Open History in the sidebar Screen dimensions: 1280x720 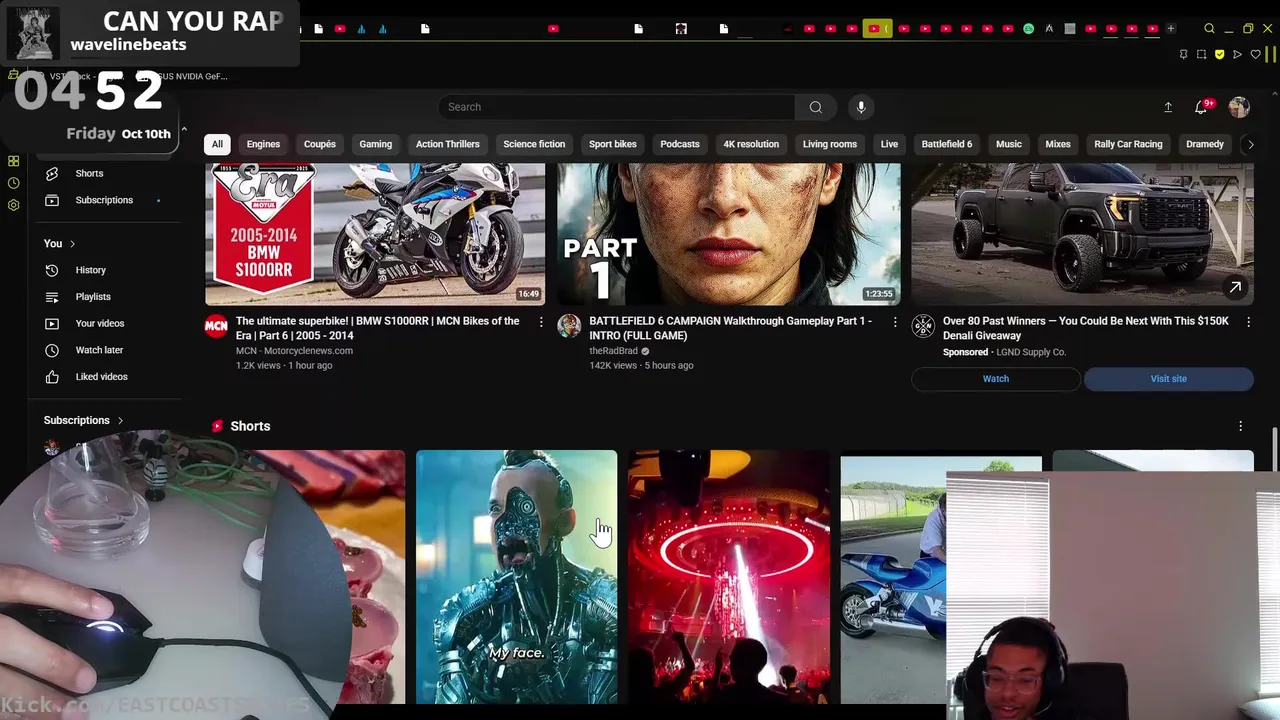coord(105,270)
